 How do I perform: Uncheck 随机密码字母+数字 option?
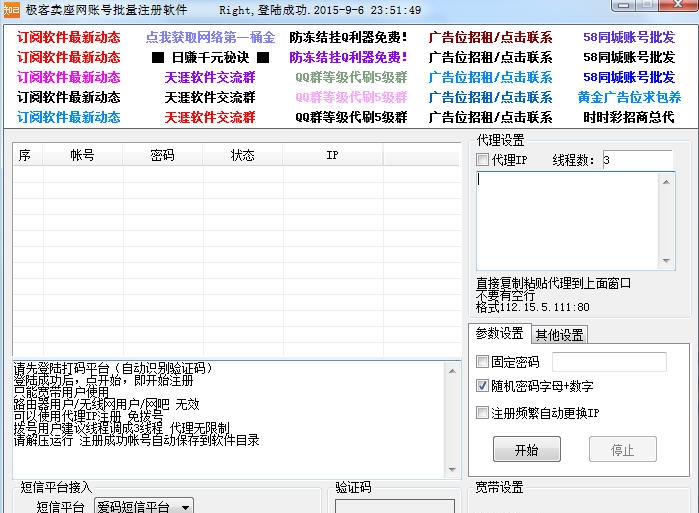coord(483,387)
